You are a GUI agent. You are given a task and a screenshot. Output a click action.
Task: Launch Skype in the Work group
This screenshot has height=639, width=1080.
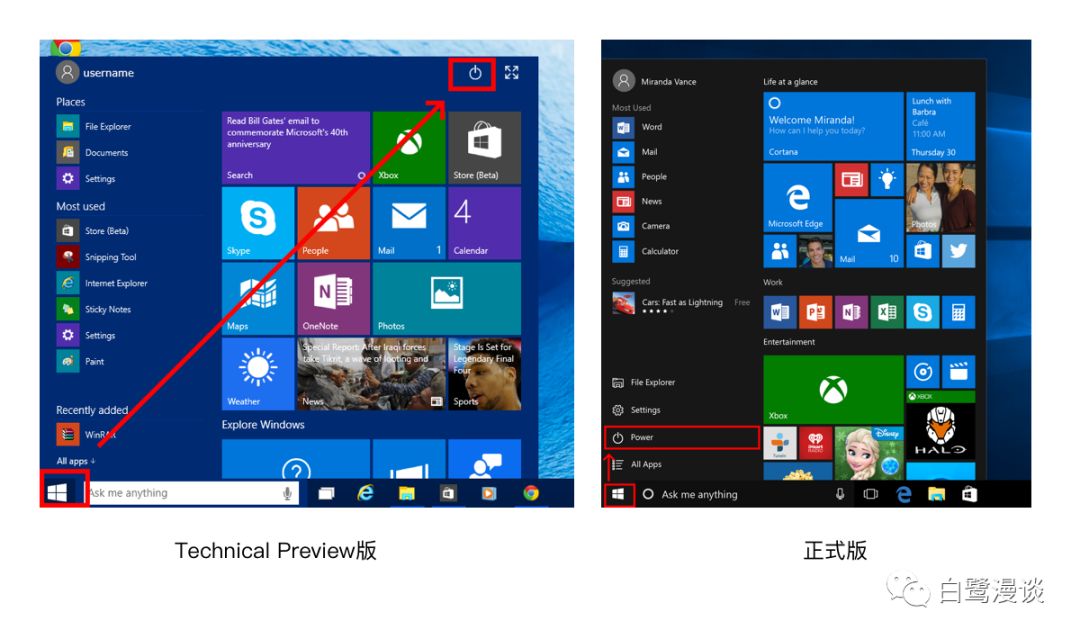click(x=922, y=313)
